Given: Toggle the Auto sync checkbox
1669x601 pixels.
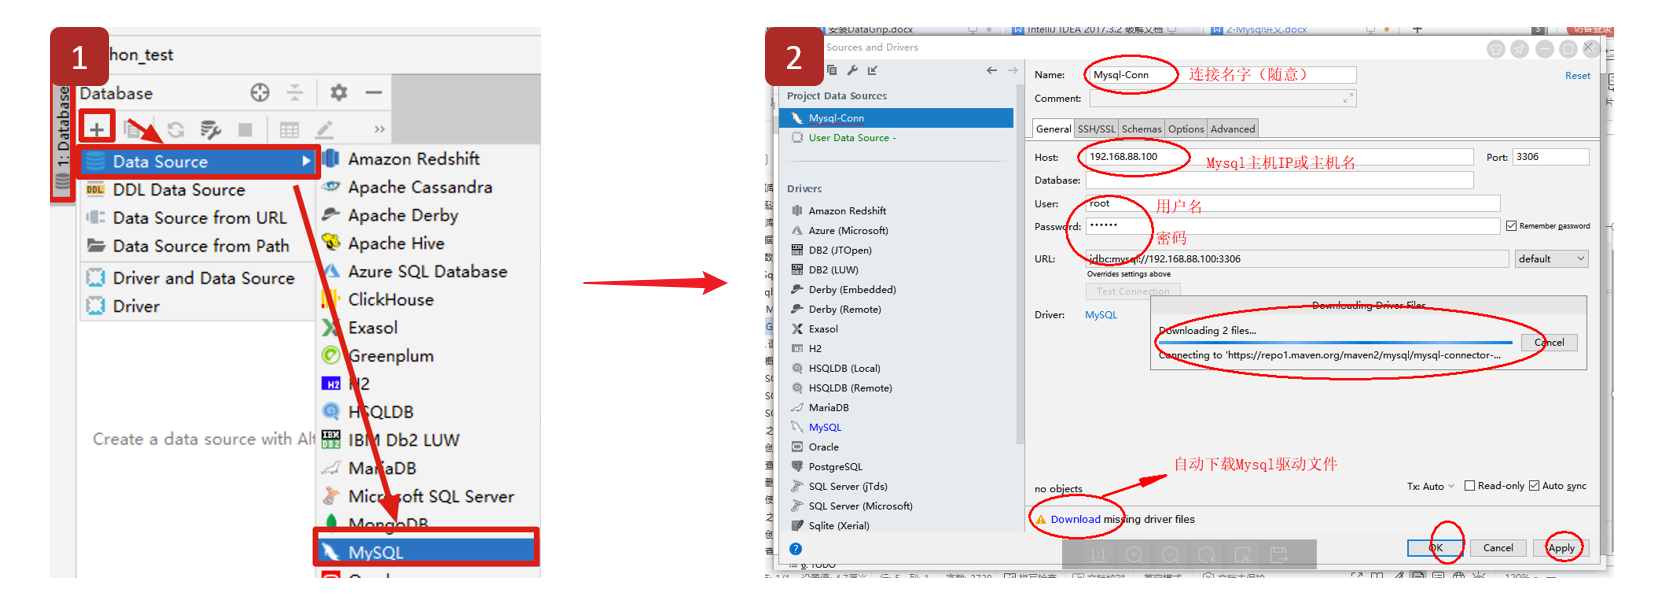Looking at the screenshot, I should 1534,486.
